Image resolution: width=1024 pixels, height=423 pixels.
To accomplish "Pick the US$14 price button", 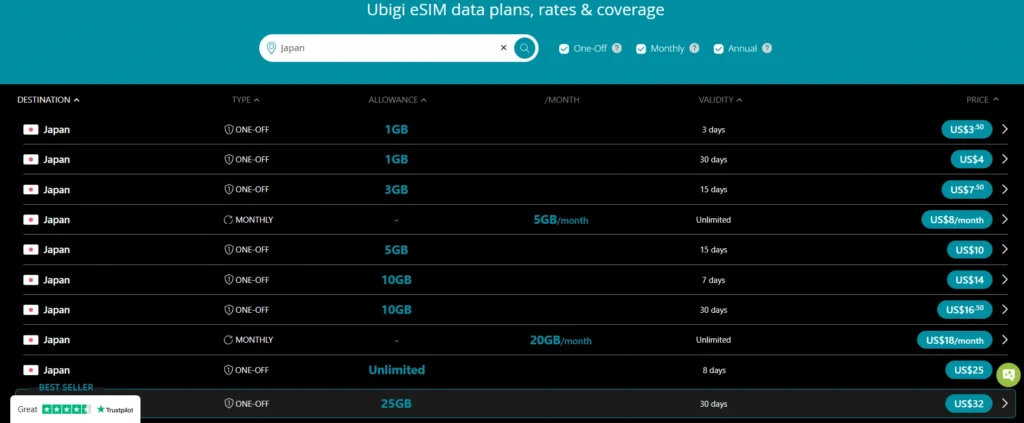I will (969, 279).
